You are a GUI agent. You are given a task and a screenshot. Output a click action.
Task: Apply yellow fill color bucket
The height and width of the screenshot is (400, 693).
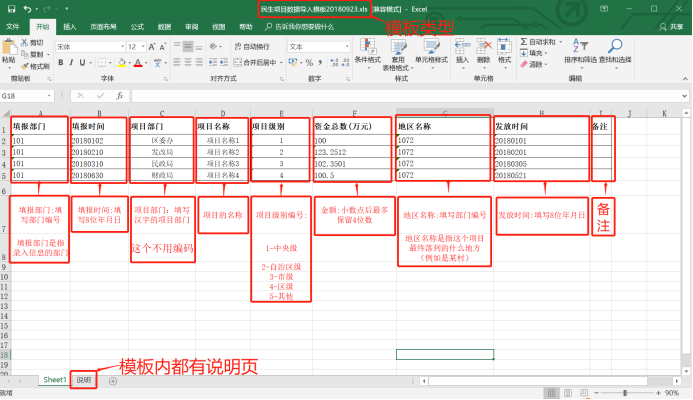(x=122, y=63)
